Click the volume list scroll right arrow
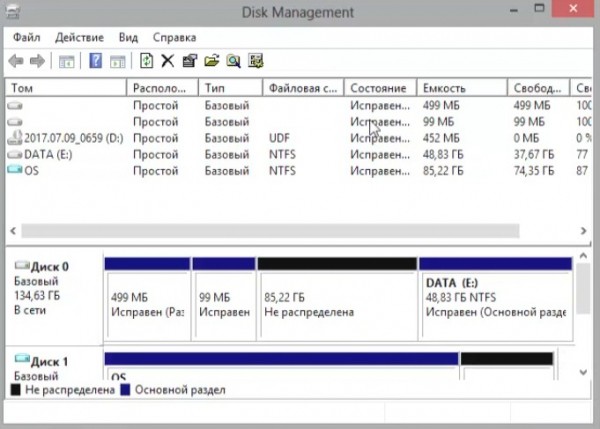600x429 pixels. tap(583, 231)
